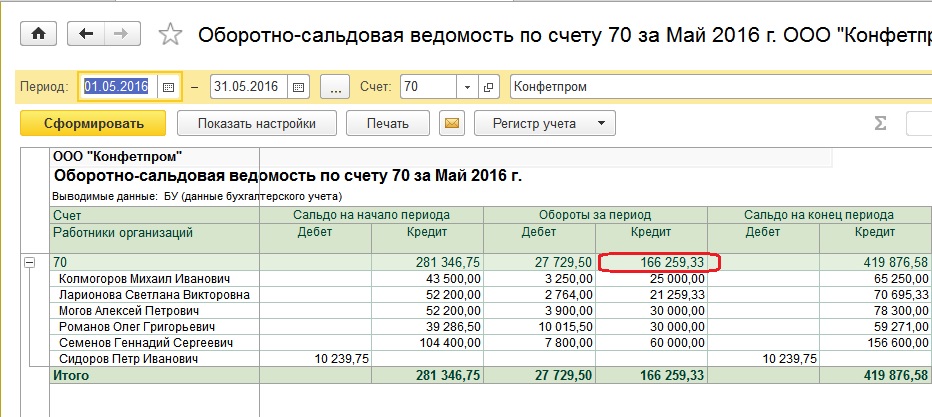Click the Итого row label

(x=155, y=375)
